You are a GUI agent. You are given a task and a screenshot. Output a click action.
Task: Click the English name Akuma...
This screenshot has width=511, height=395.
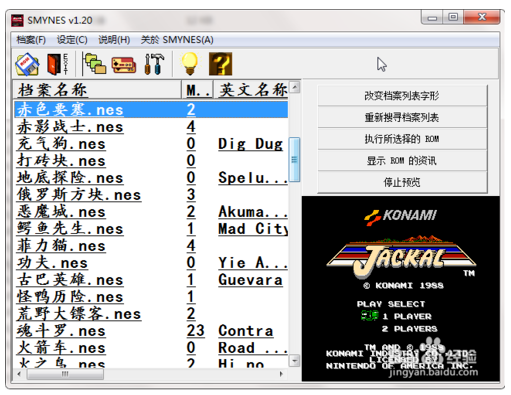coord(253,212)
